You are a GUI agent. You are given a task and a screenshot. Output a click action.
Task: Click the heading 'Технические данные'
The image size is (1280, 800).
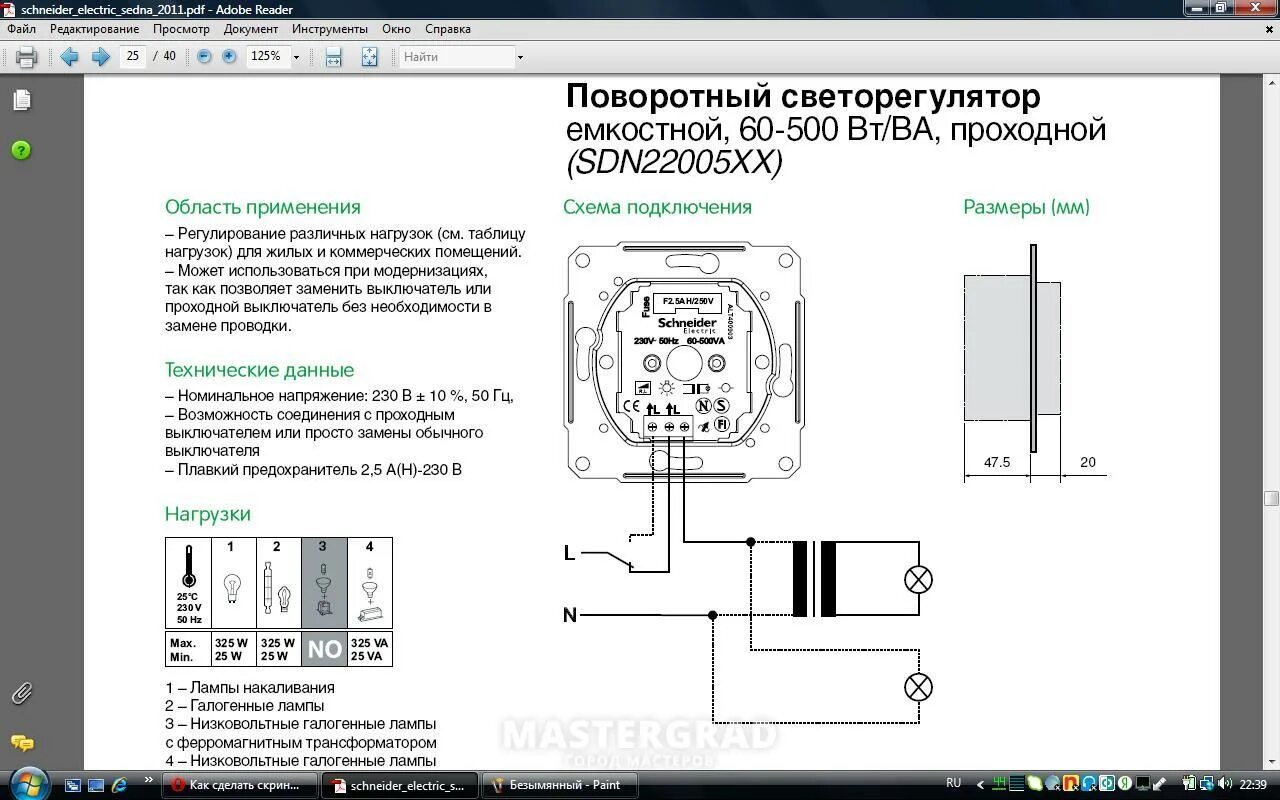coord(259,370)
